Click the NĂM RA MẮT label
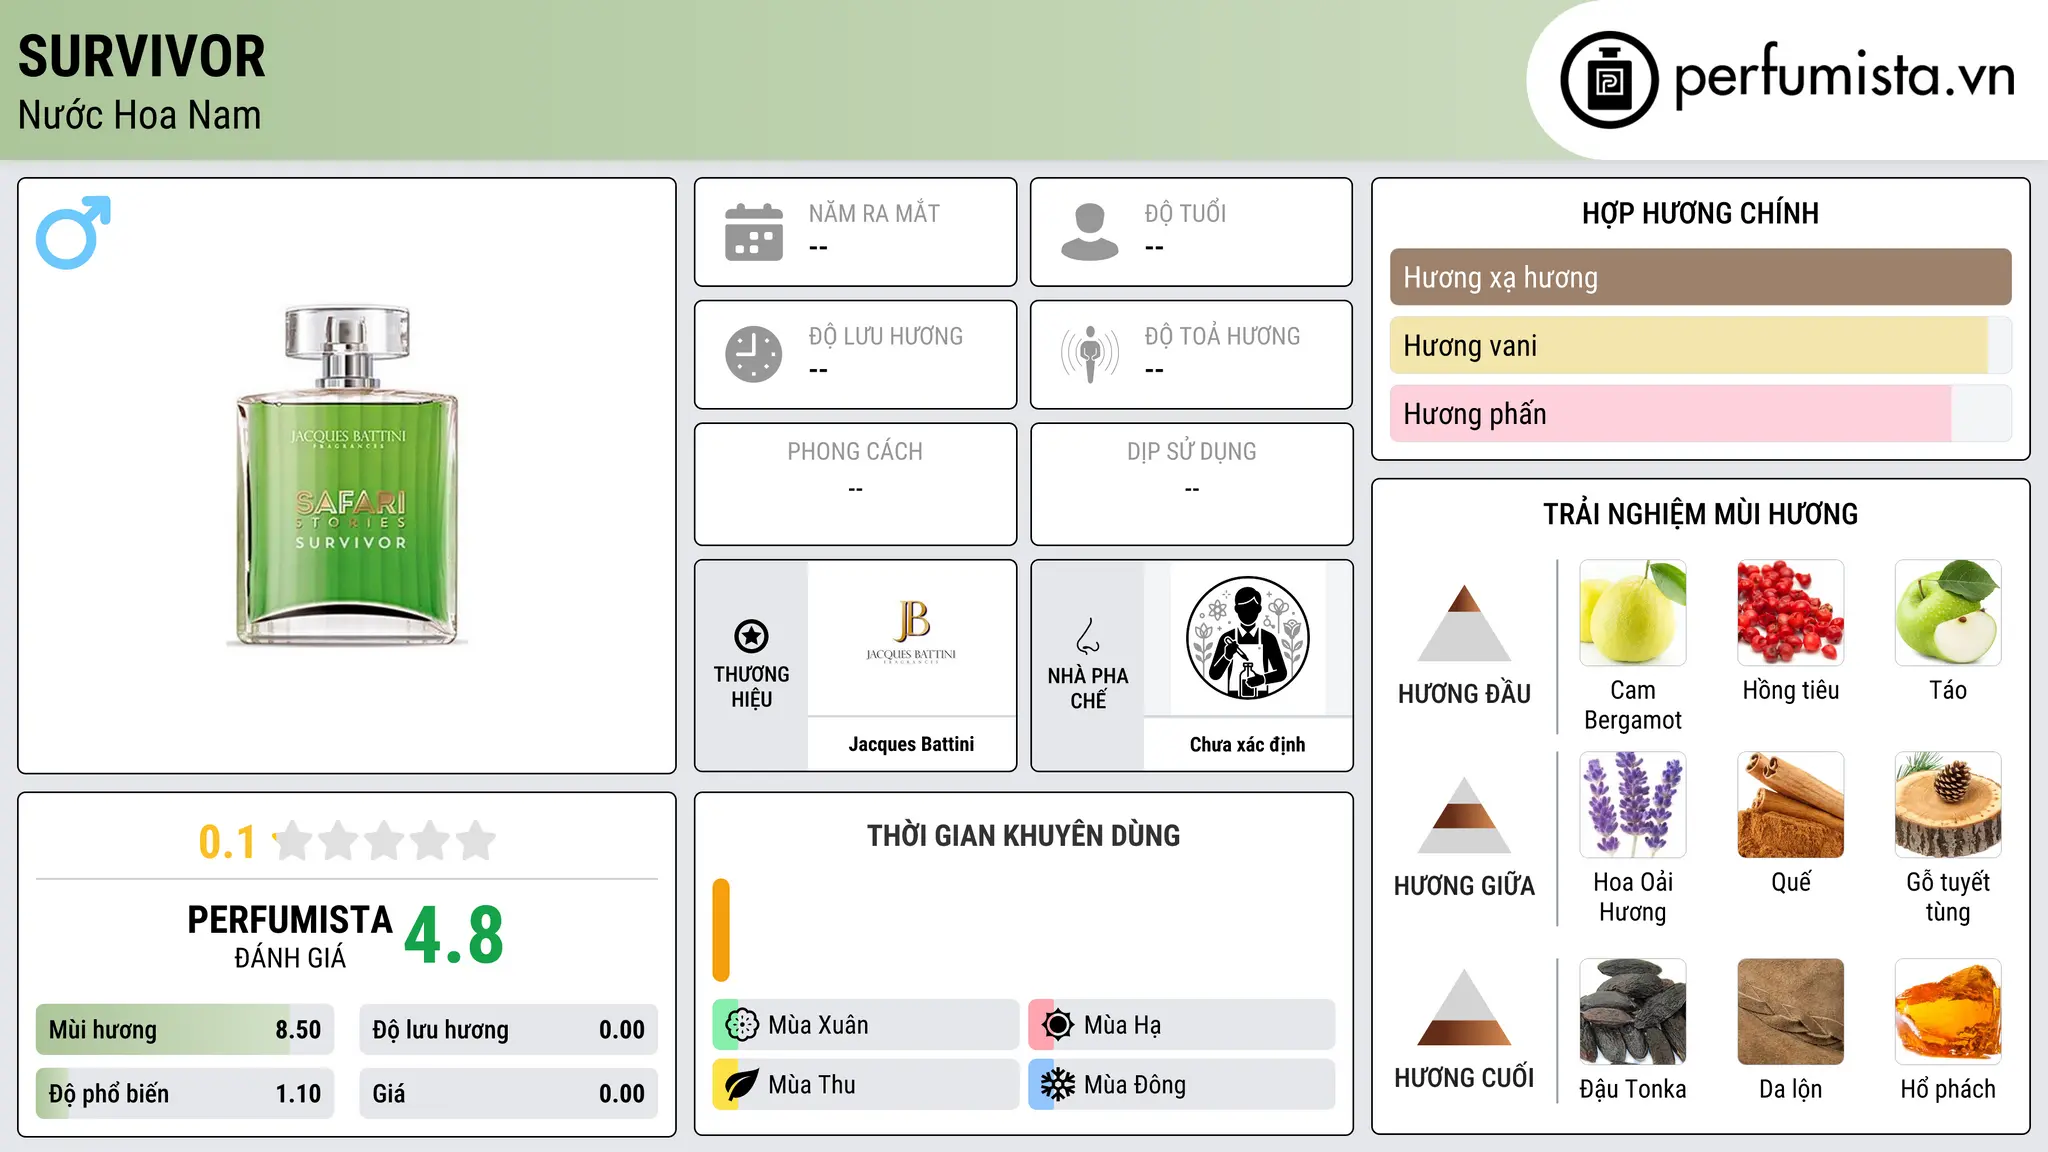Image resolution: width=2048 pixels, height=1152 pixels. tap(874, 214)
